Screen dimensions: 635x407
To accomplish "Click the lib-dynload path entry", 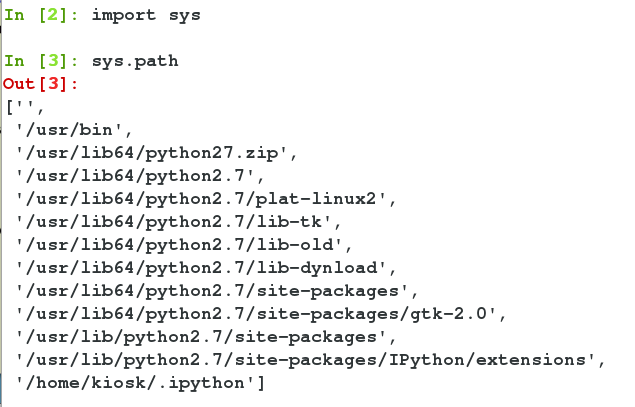I will coord(201,268).
